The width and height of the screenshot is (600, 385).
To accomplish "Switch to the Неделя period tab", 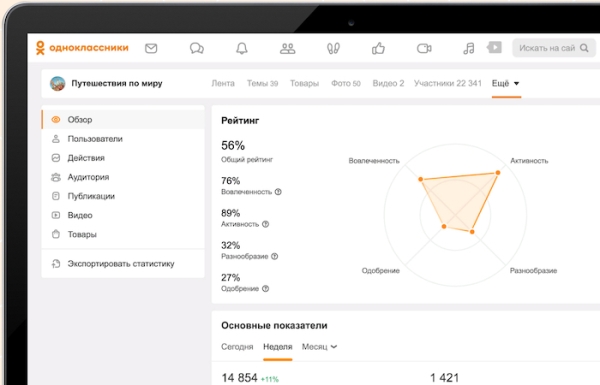I will tap(278, 347).
